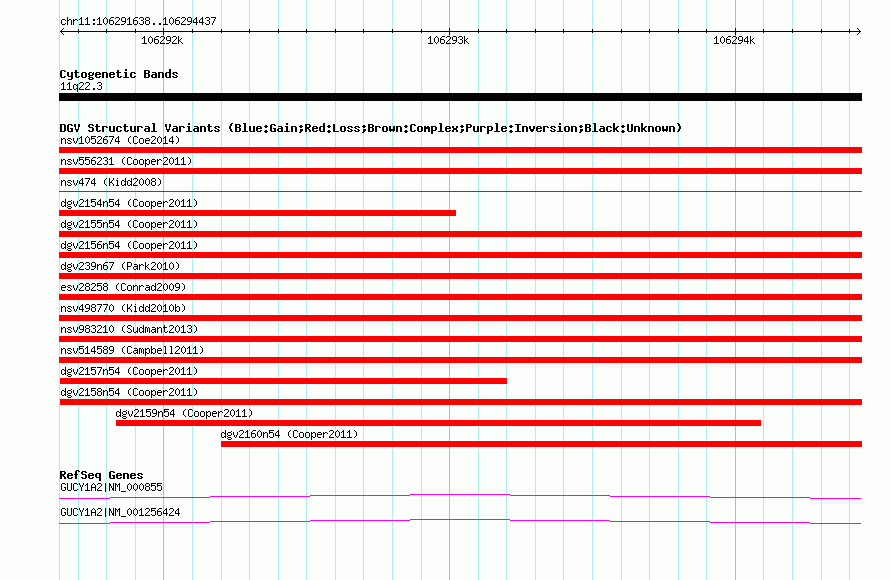Image resolution: width=890 pixels, height=580 pixels.
Task: Select variant label dgv2160n54 (Cooper2011)
Action: tap(289, 434)
